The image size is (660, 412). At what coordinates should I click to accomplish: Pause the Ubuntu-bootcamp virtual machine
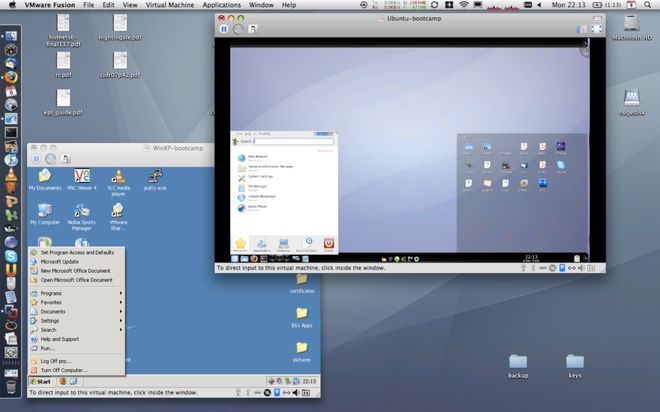[224, 29]
